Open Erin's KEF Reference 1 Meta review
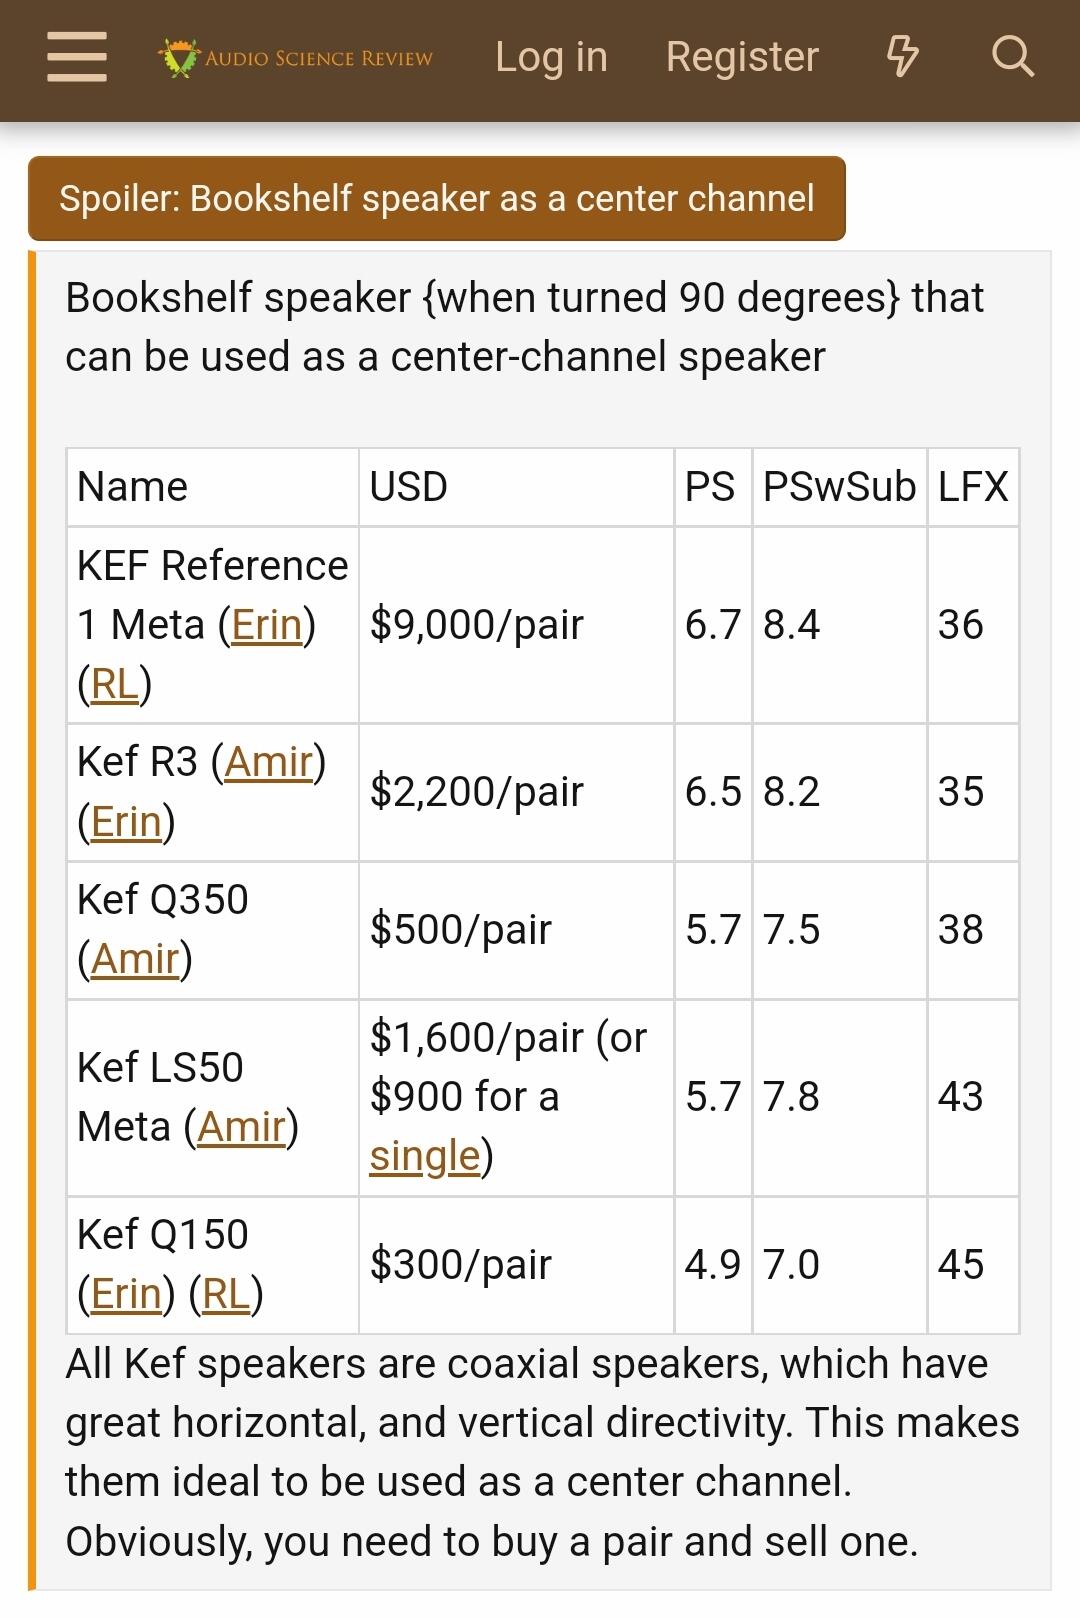This screenshot has height=1617, width=1080. [x=267, y=625]
